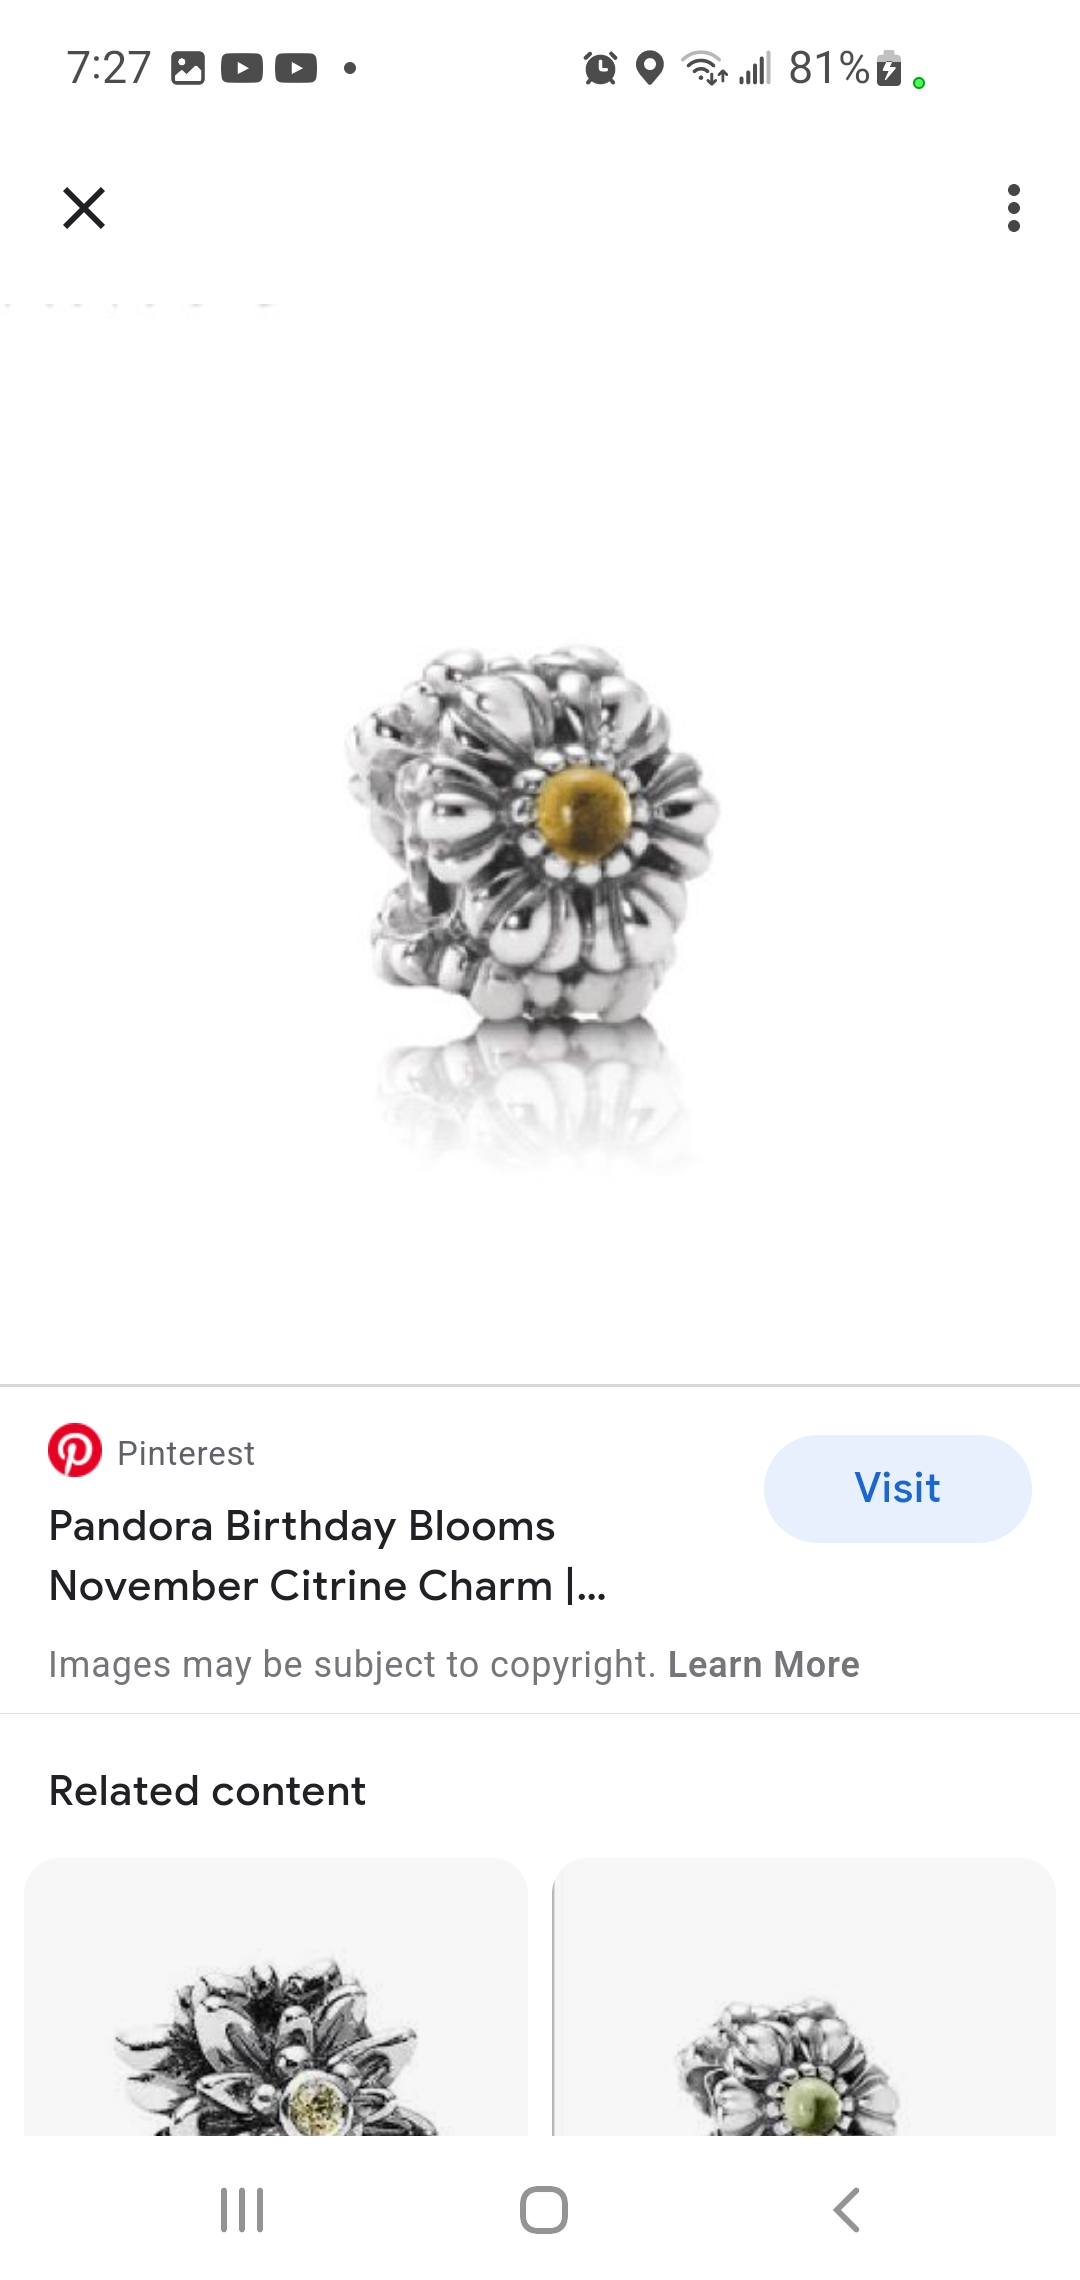Image resolution: width=1080 pixels, height=2280 pixels.
Task: Tap the gallery image notification icon
Action: coord(188,68)
